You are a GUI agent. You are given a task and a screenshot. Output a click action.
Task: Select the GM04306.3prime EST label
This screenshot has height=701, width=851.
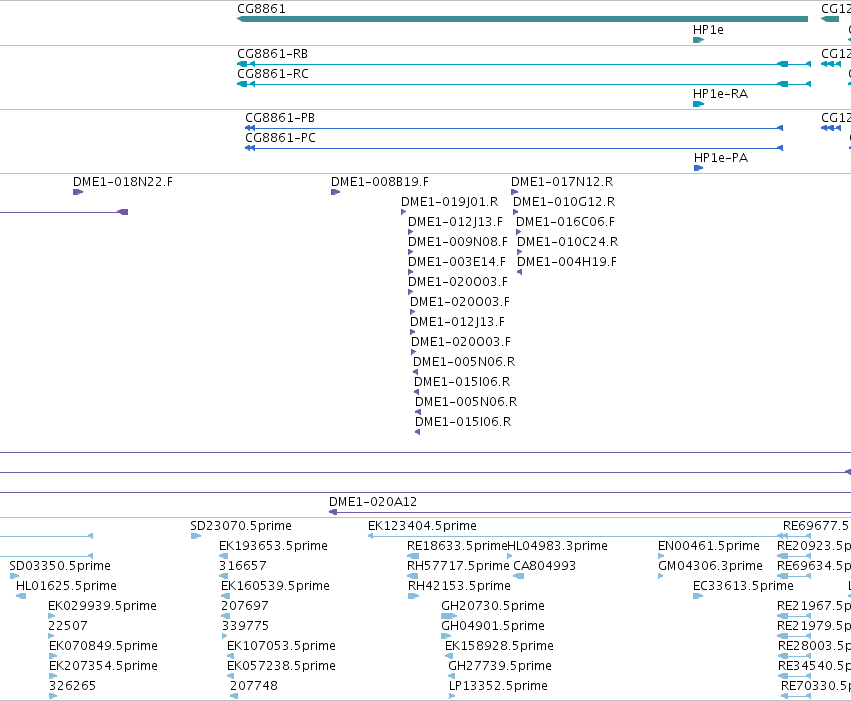click(710, 566)
